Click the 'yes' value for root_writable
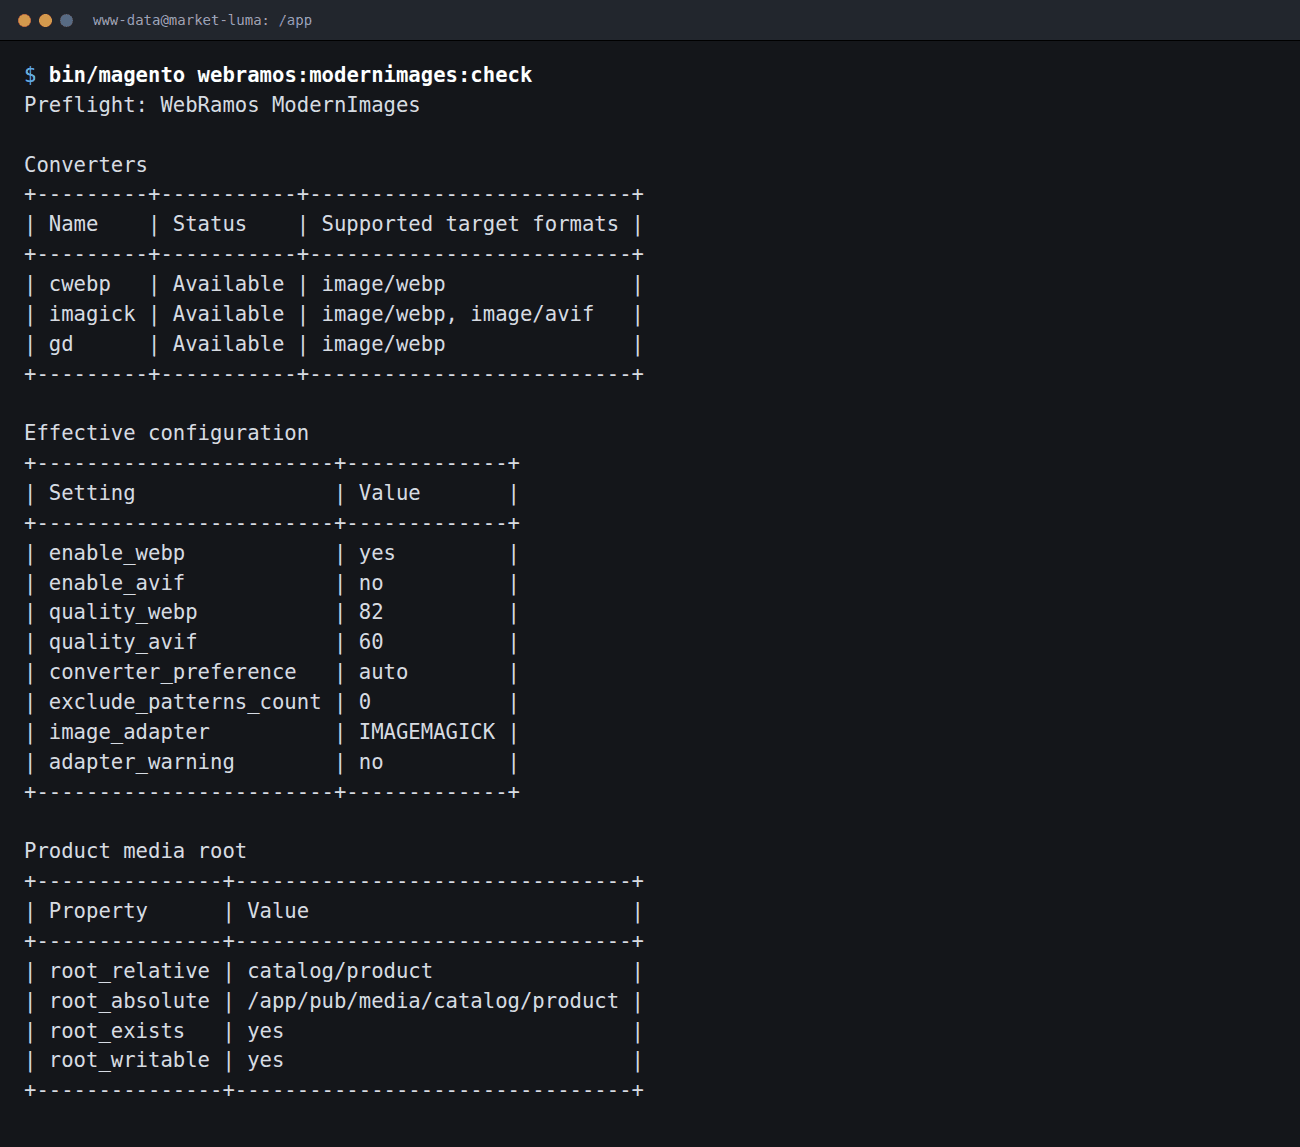 click(265, 1060)
